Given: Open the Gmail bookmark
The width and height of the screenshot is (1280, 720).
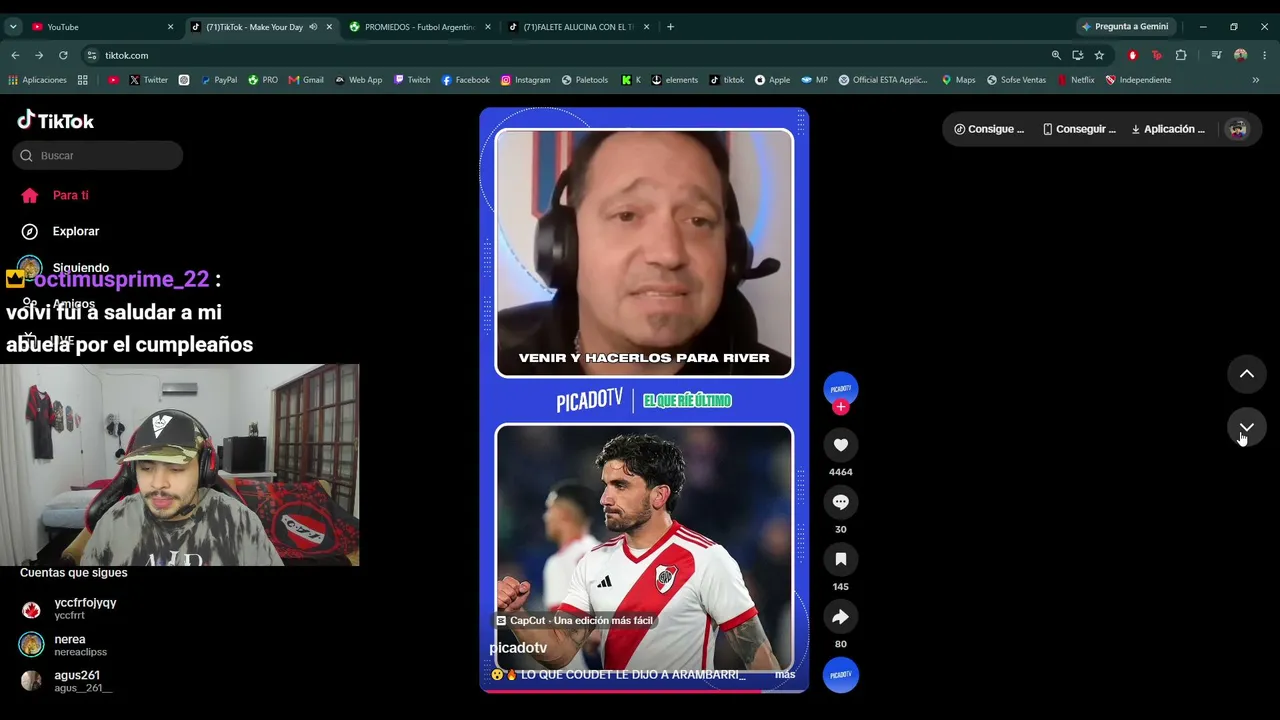Looking at the screenshot, I should coord(306,80).
